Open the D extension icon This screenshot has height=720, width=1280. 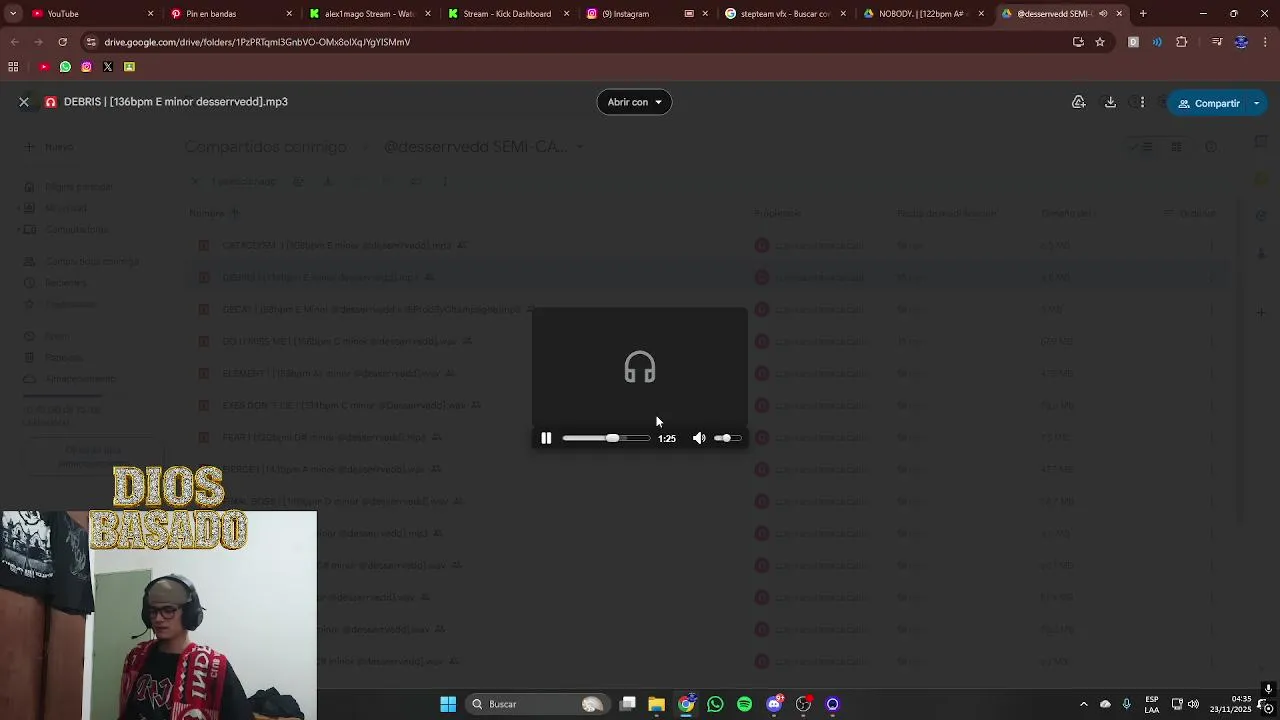click(x=1133, y=42)
